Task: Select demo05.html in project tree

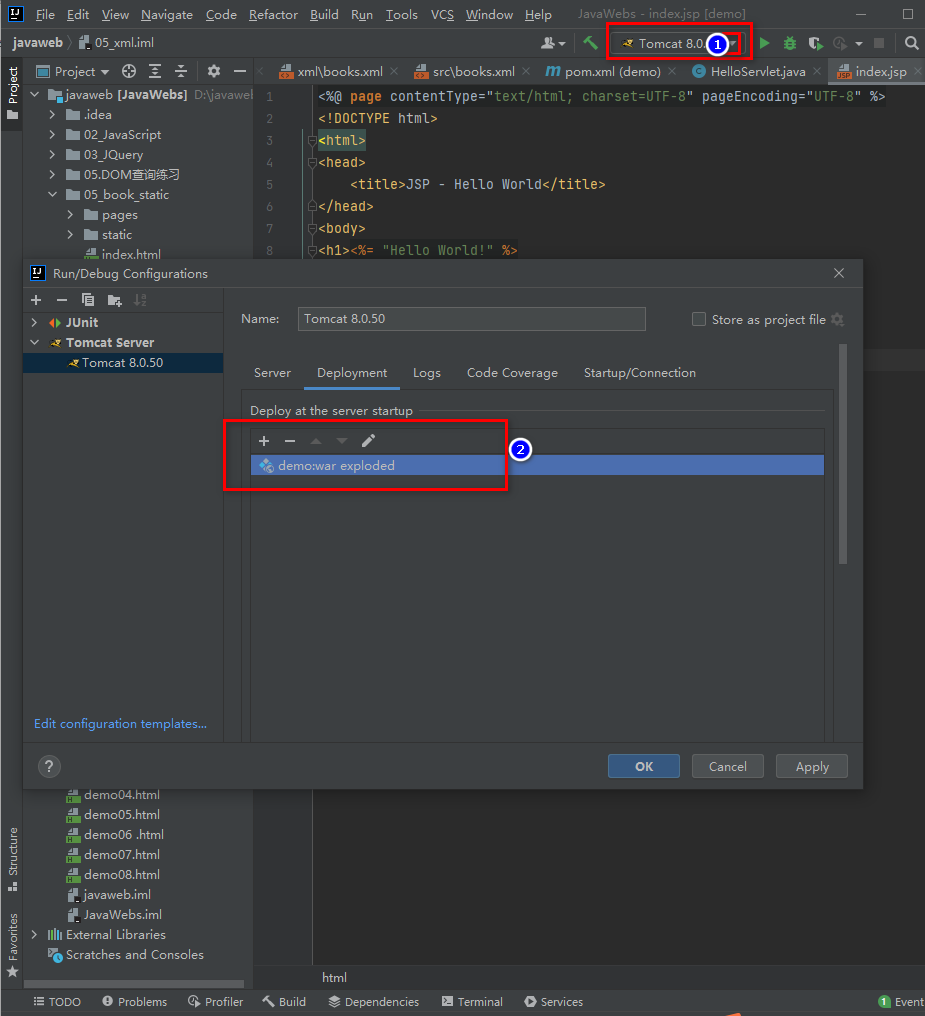Action: click(122, 814)
